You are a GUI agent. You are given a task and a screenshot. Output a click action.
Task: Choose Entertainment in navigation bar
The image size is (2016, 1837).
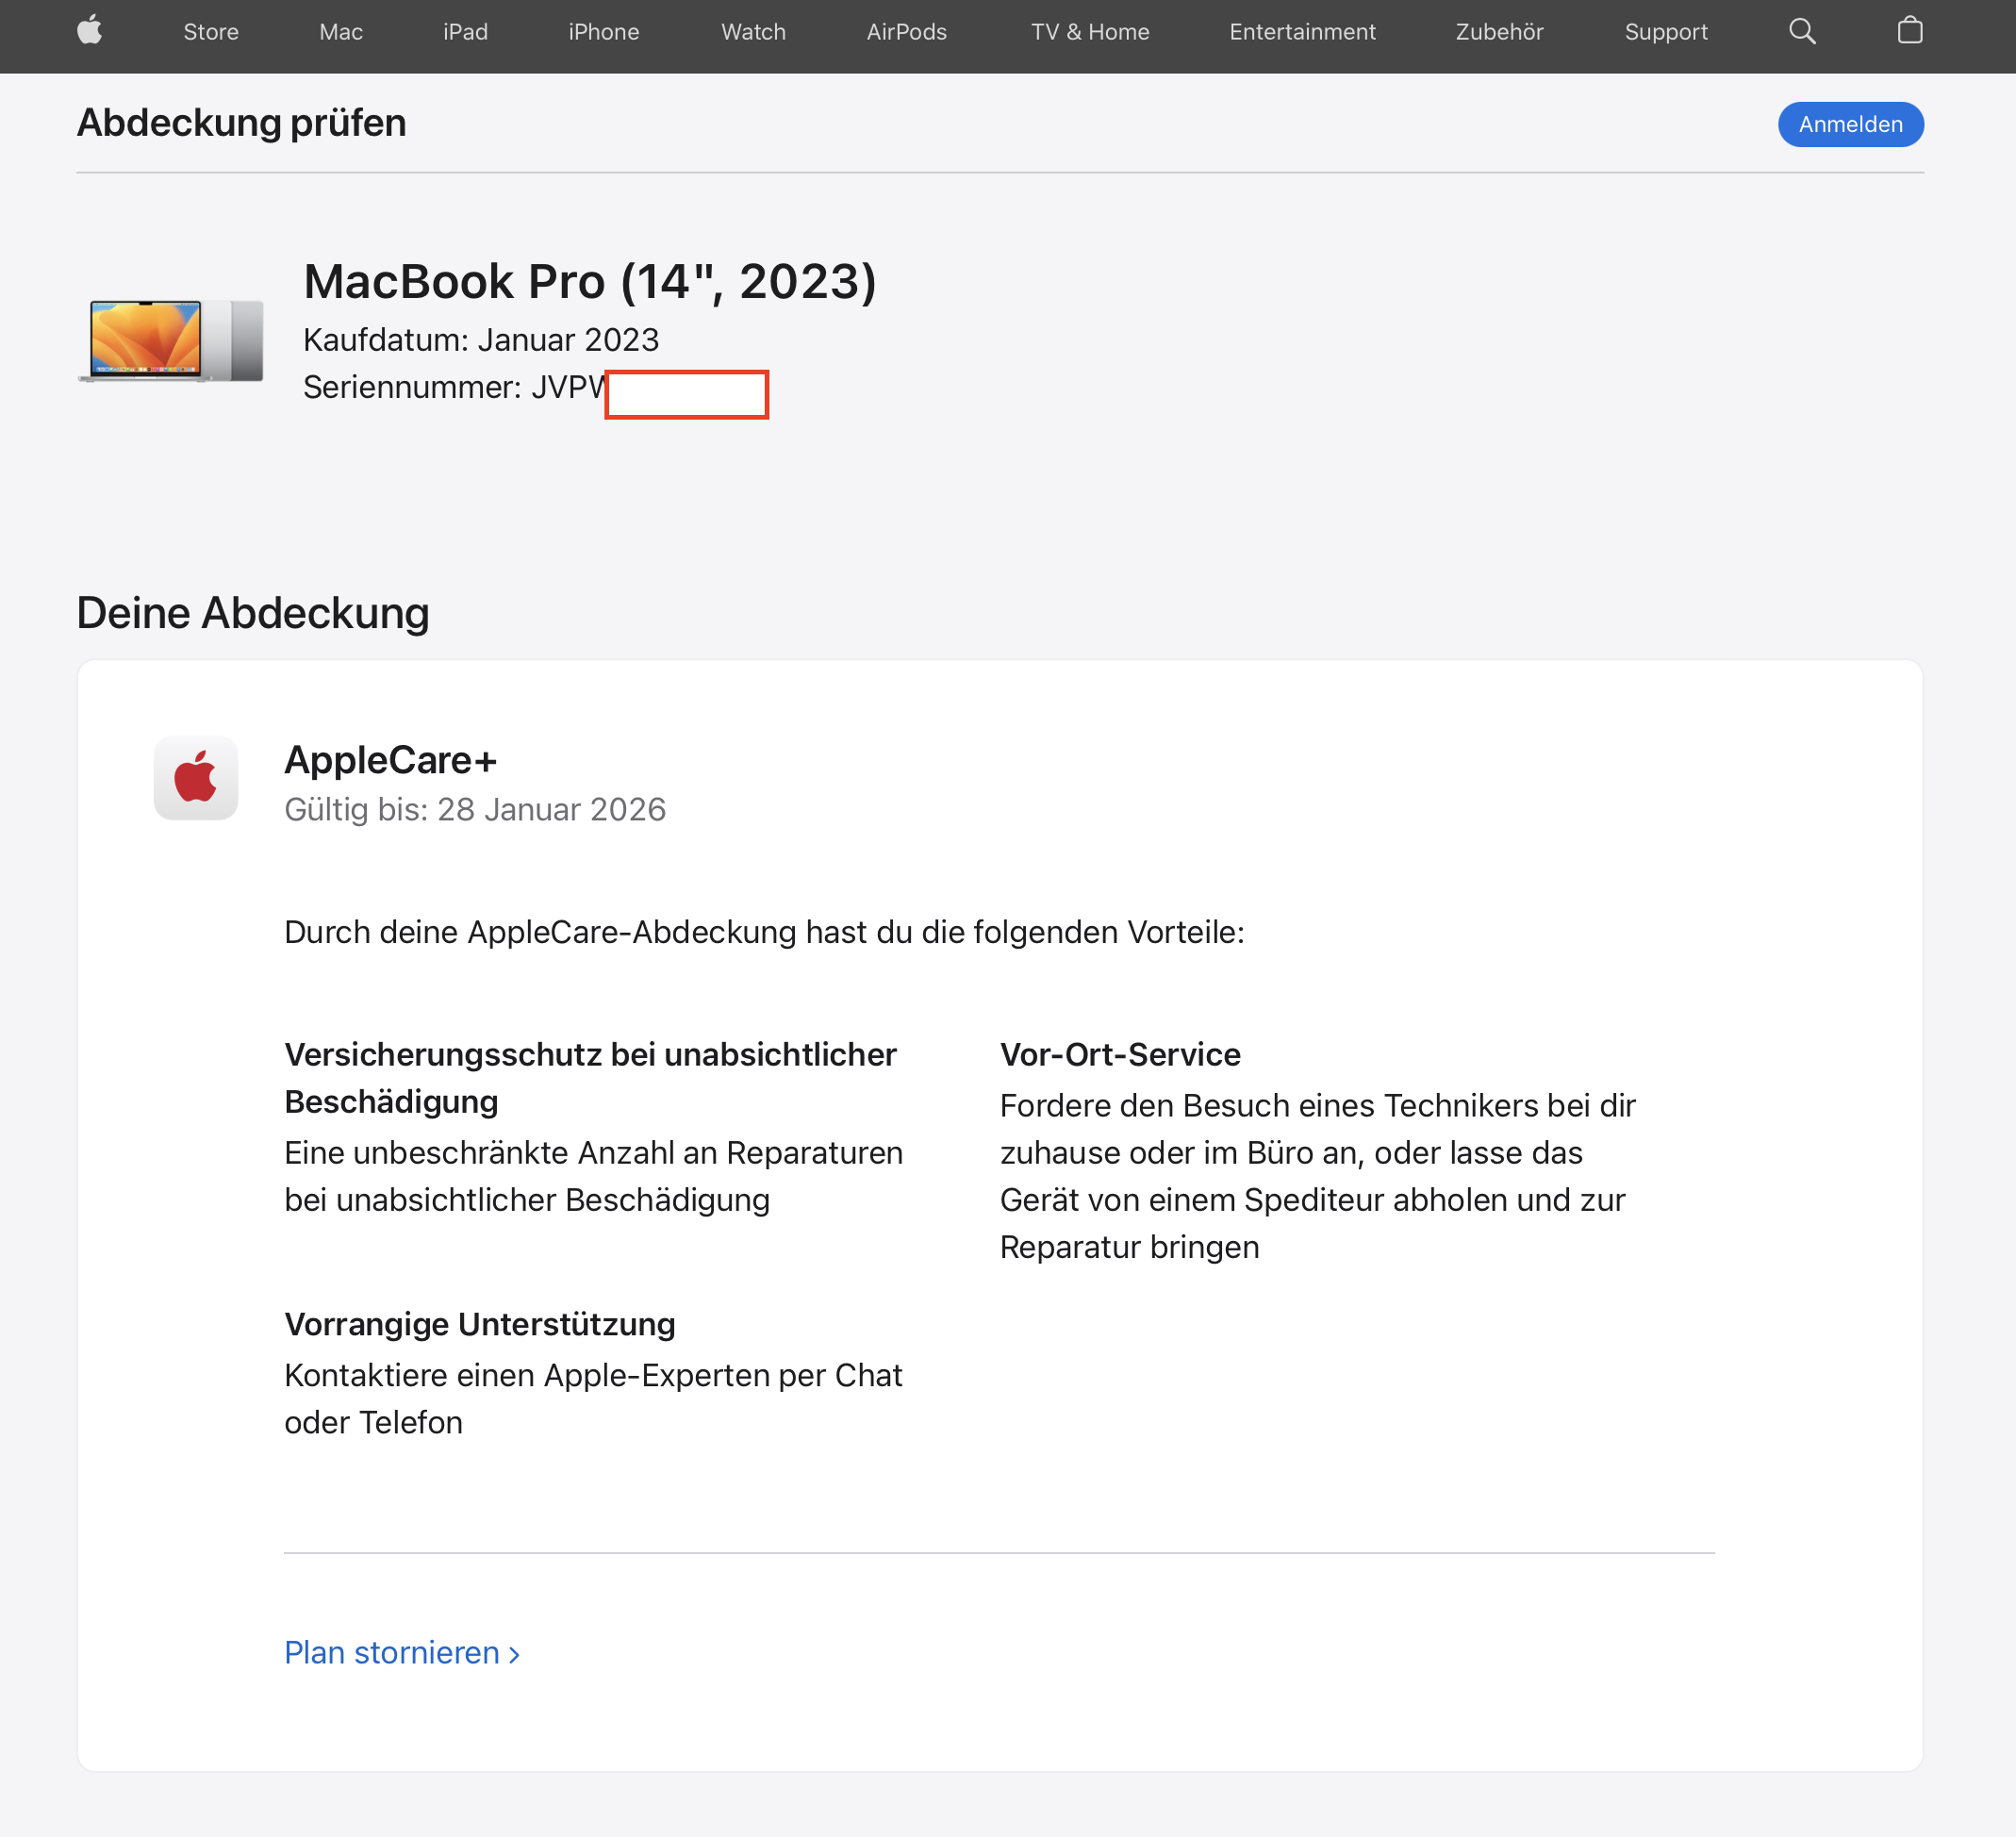[1302, 32]
